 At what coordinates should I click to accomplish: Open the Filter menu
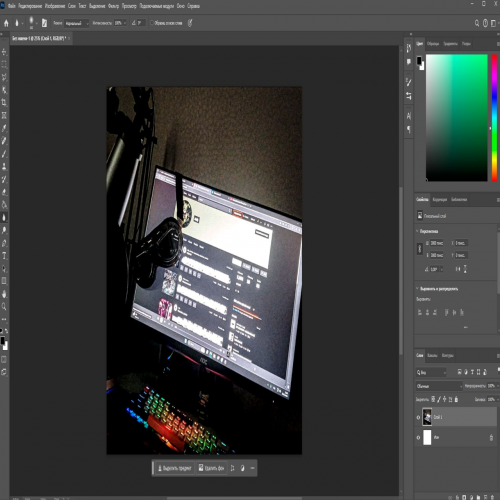[113, 6]
